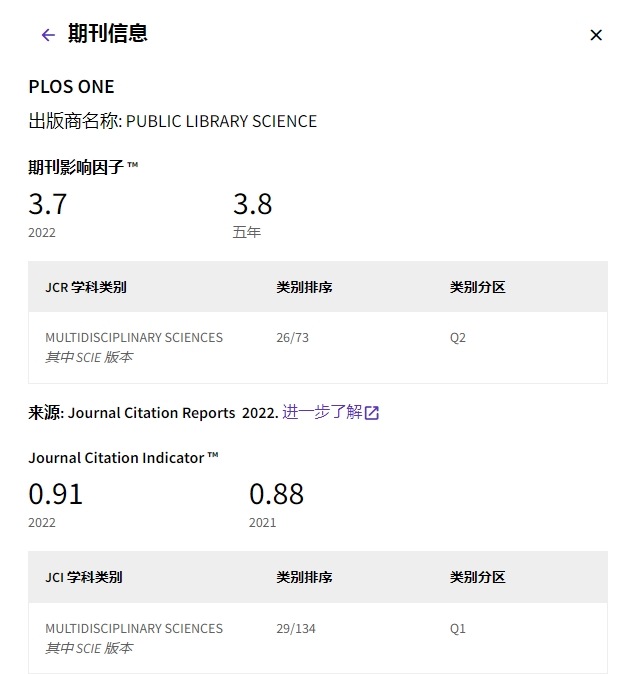Select the PLOS ONE journal name
Viewport: 641px width, 674px height.
(71, 87)
